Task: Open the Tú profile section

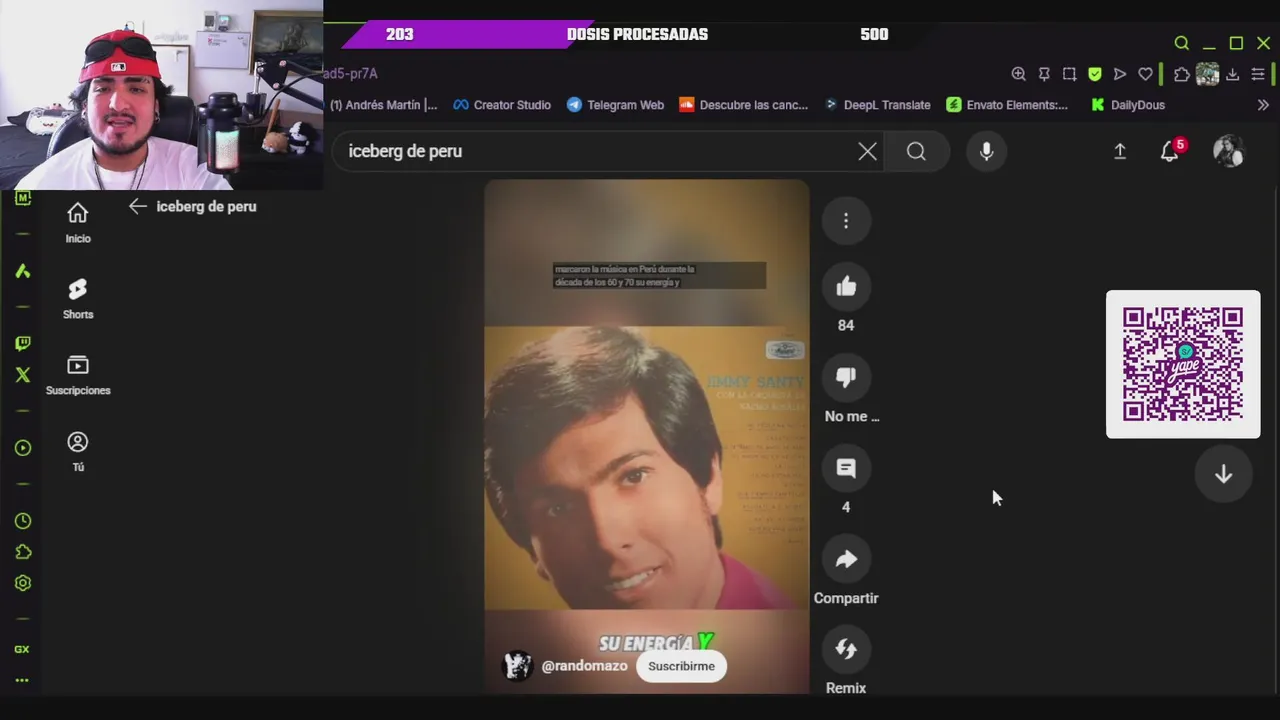Action: click(78, 451)
